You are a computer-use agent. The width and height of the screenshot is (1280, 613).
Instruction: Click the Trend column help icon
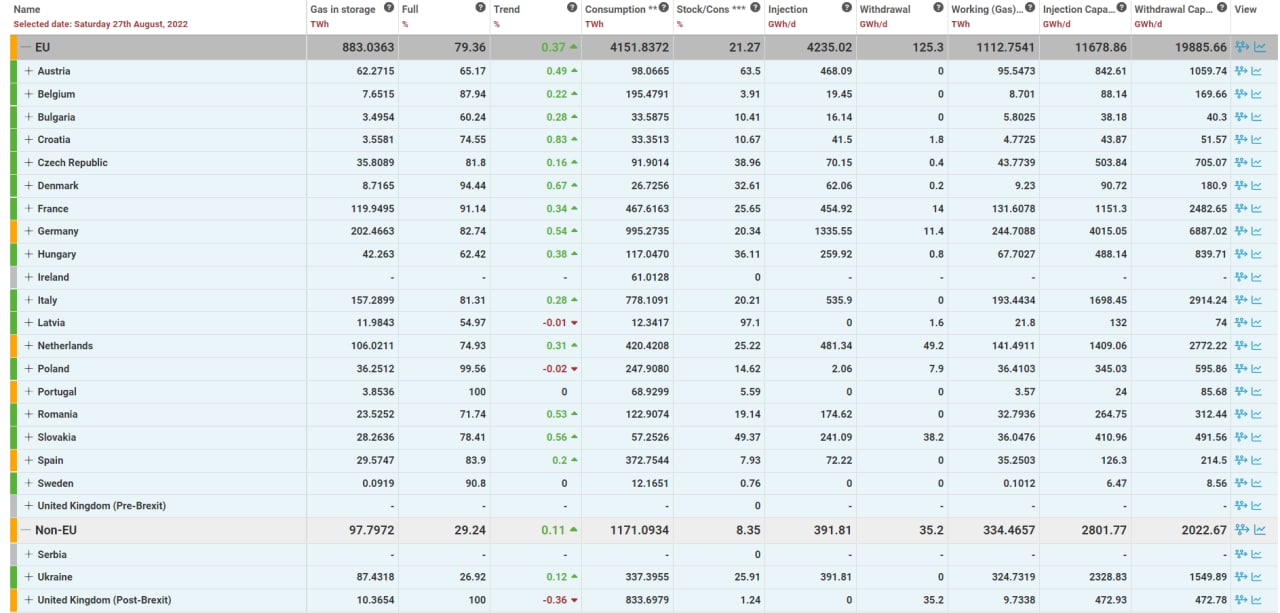[x=572, y=8]
